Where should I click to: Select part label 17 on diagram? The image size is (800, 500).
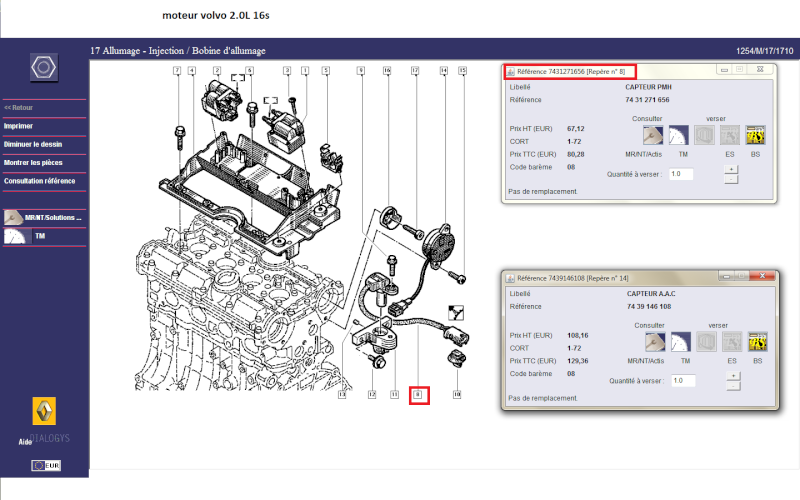pos(415,70)
